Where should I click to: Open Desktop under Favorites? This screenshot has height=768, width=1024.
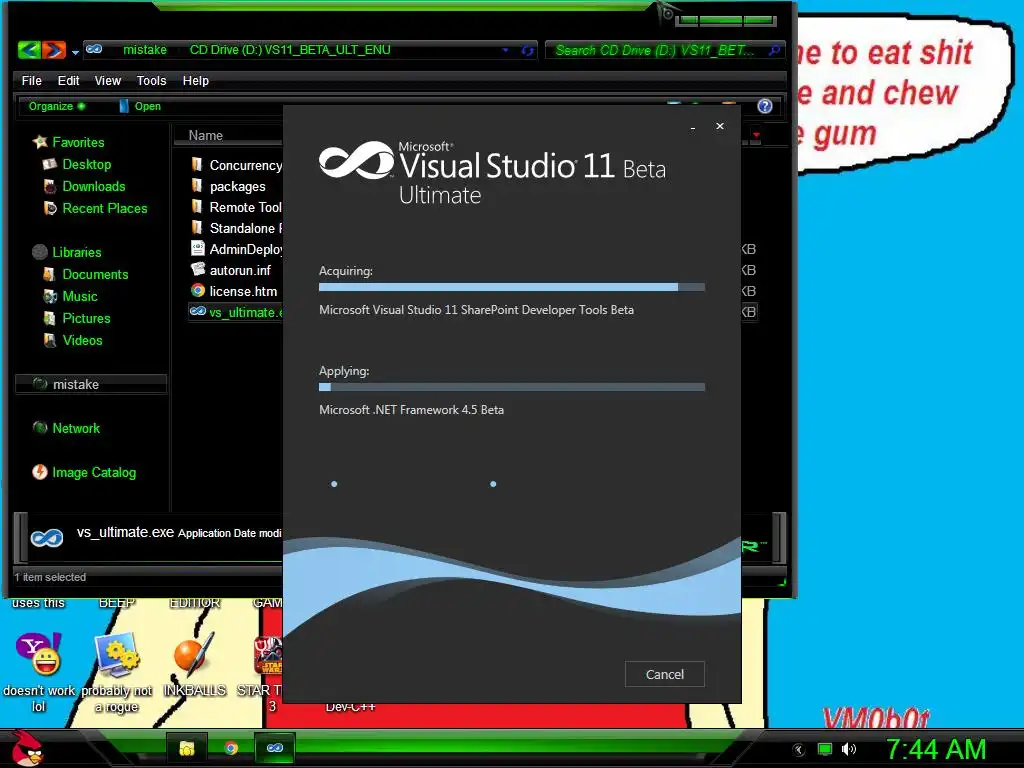pyautogui.click(x=87, y=164)
